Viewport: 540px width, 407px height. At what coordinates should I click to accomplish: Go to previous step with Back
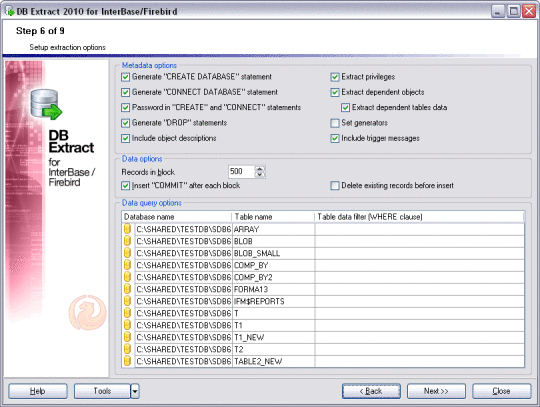pos(371,391)
